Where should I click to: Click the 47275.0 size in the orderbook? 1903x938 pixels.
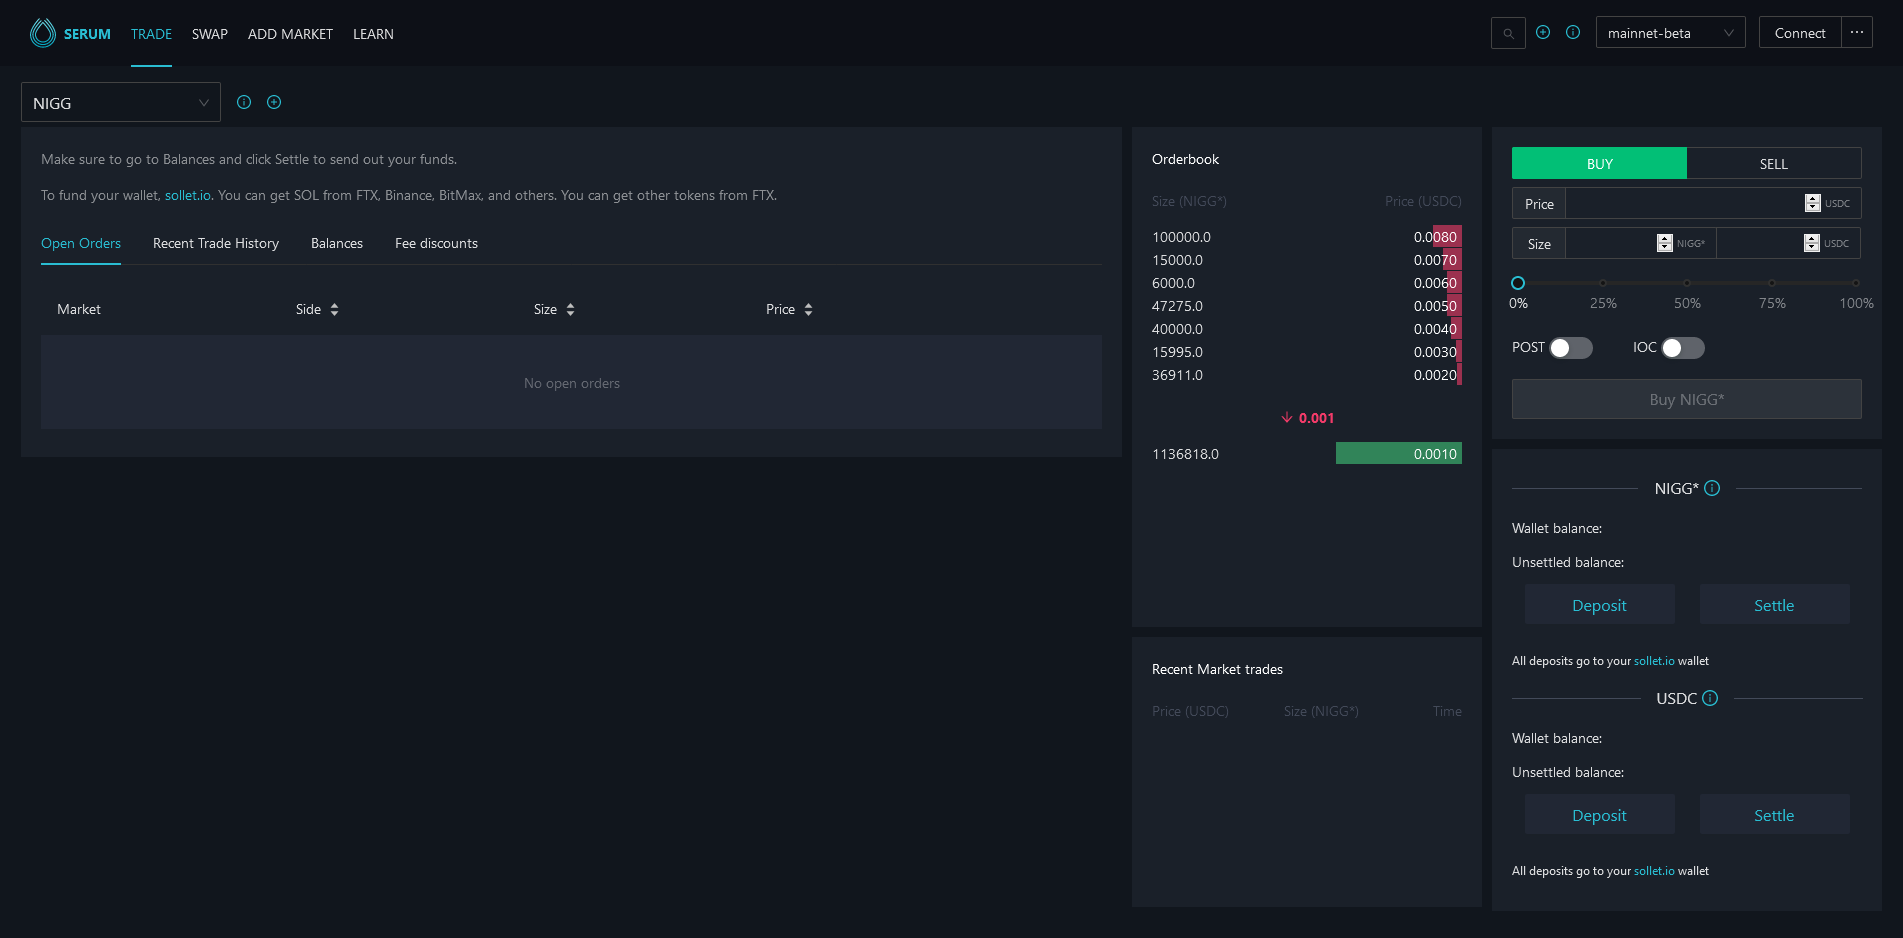tap(1177, 306)
